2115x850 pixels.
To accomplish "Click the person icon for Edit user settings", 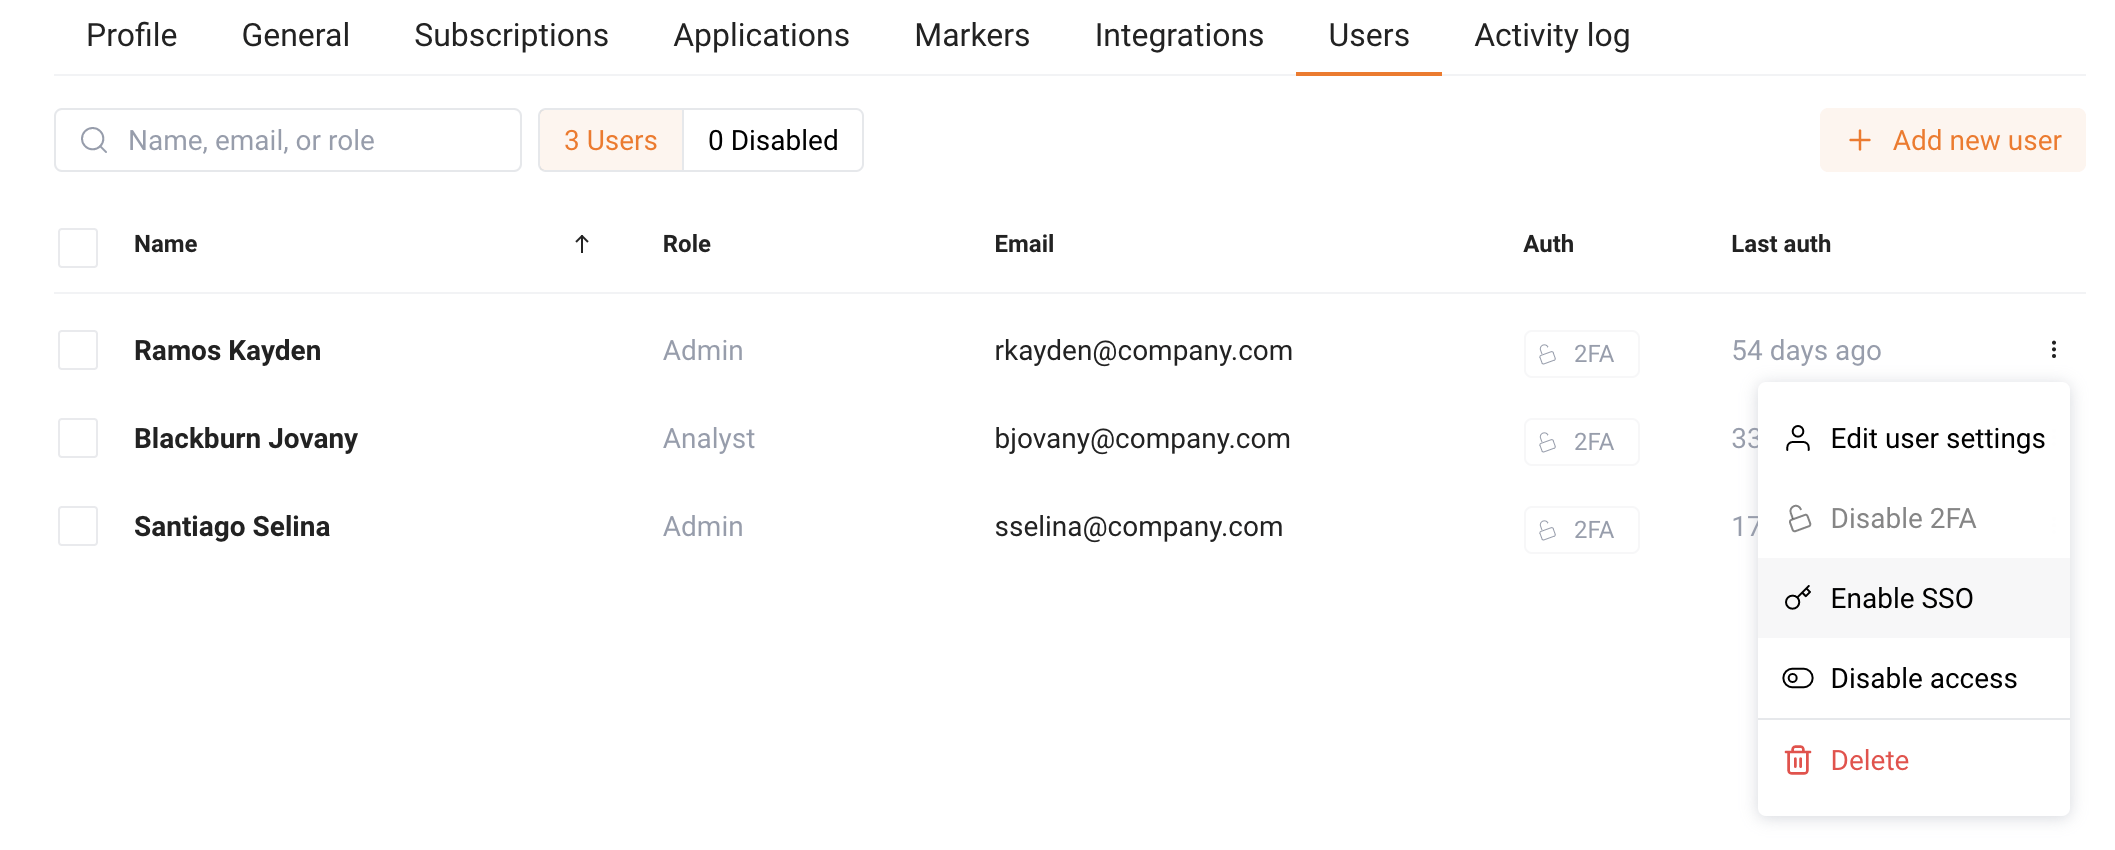I will click(x=1797, y=438).
